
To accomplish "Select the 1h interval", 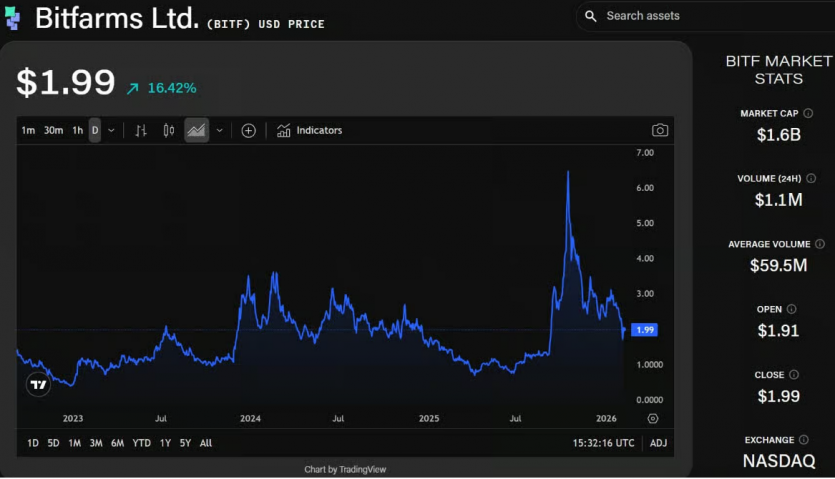I will (x=77, y=130).
